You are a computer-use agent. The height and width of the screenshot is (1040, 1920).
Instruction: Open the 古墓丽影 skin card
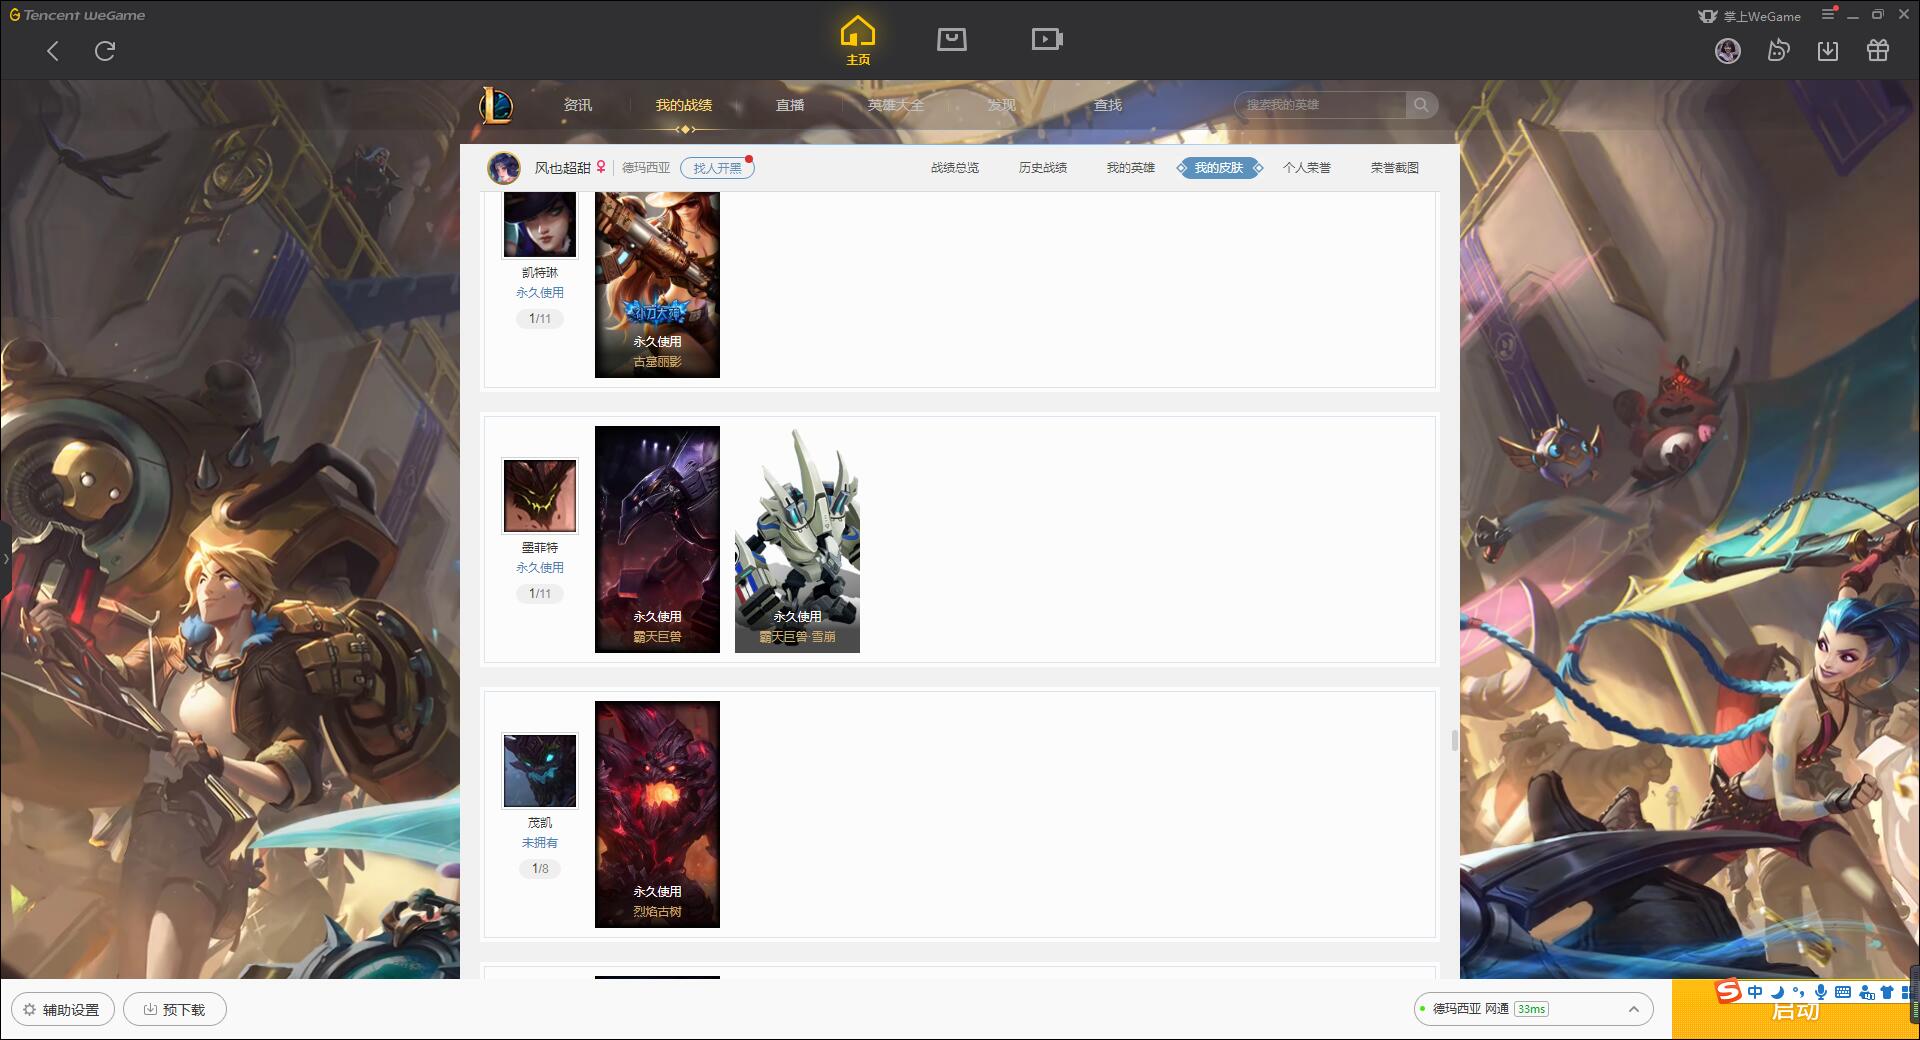pyautogui.click(x=657, y=285)
